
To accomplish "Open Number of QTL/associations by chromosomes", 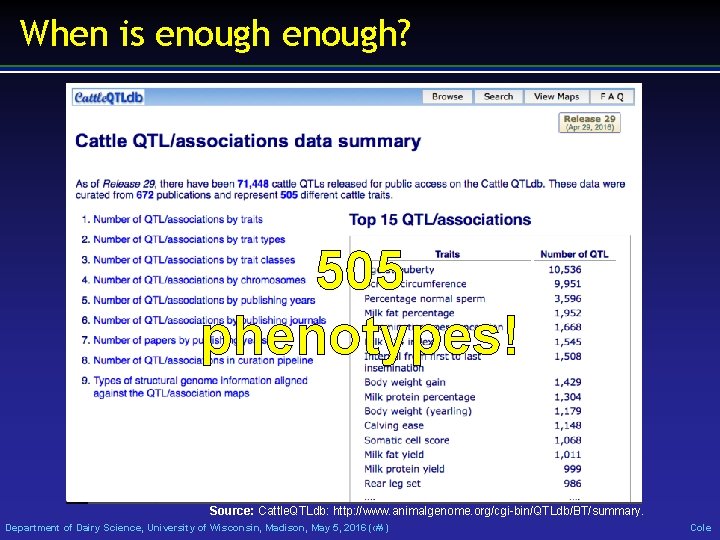I will (199, 280).
